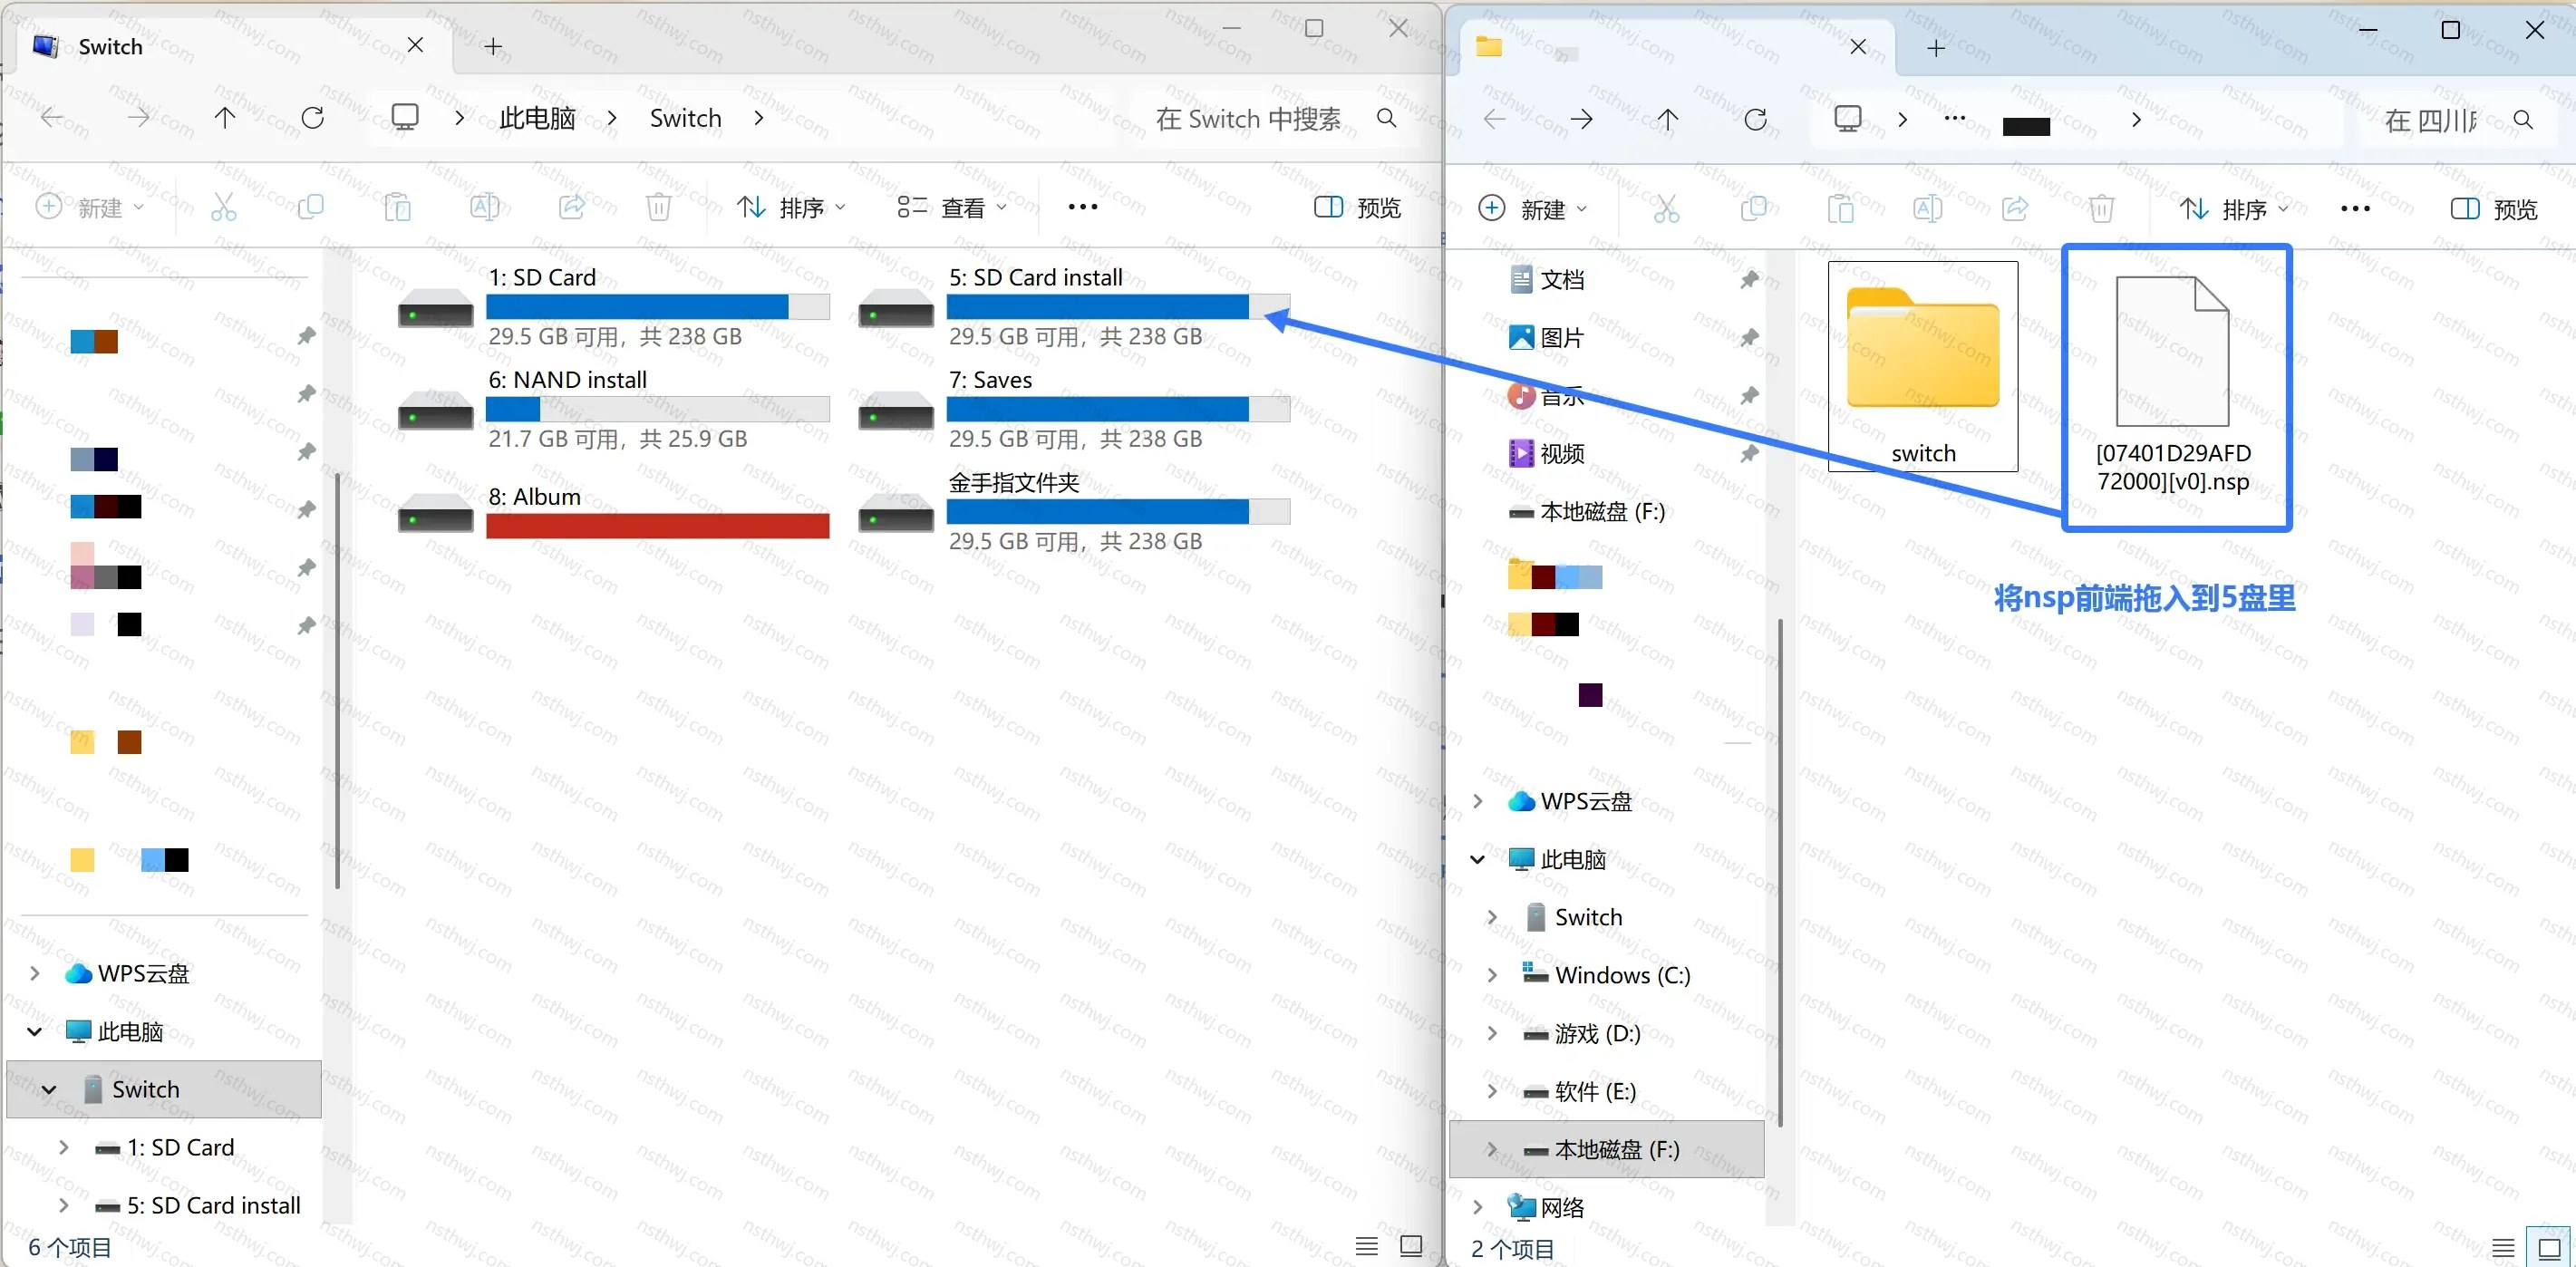Refresh the right Explorer window
2576x1267 pixels.
click(x=1755, y=120)
